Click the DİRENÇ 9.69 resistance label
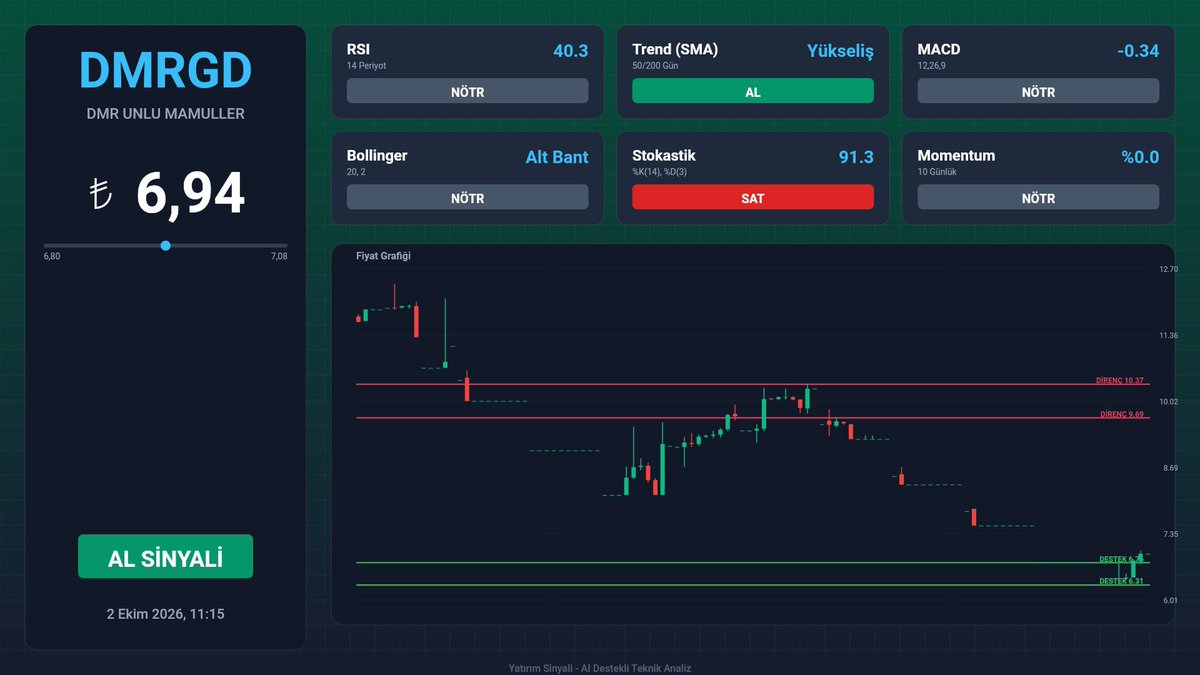The image size is (1200, 675). coord(1122,414)
